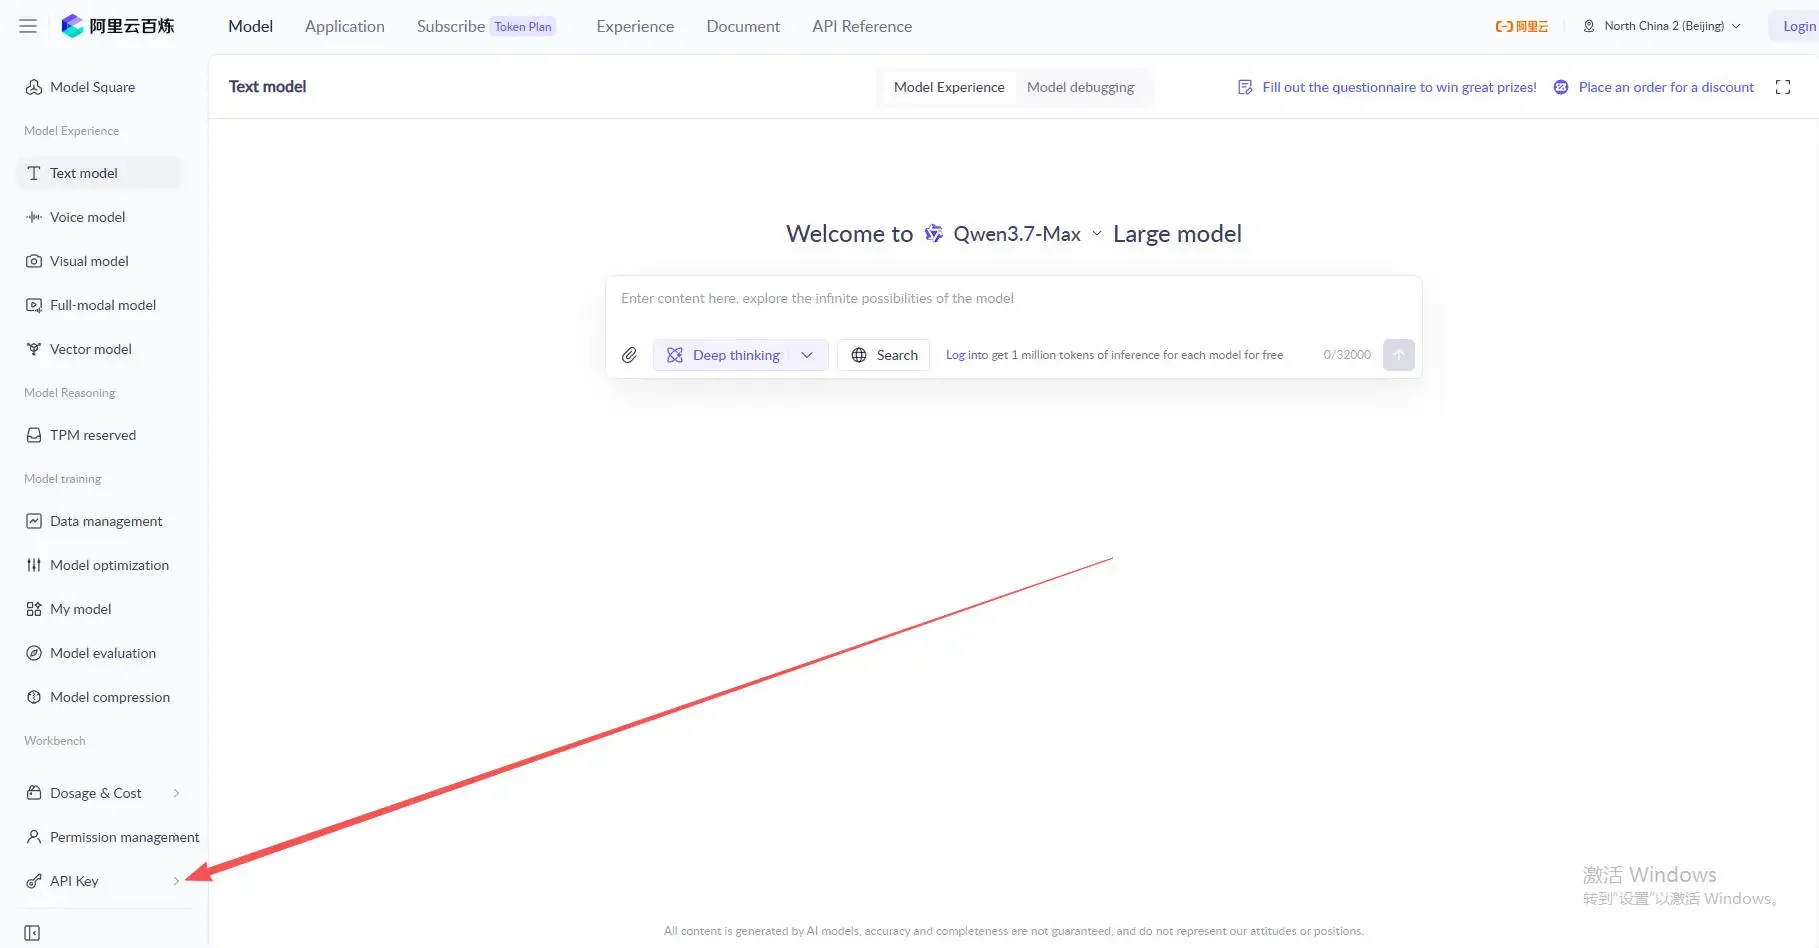Click the send arrow button
Viewport: 1819px width, 948px height.
click(1399, 355)
